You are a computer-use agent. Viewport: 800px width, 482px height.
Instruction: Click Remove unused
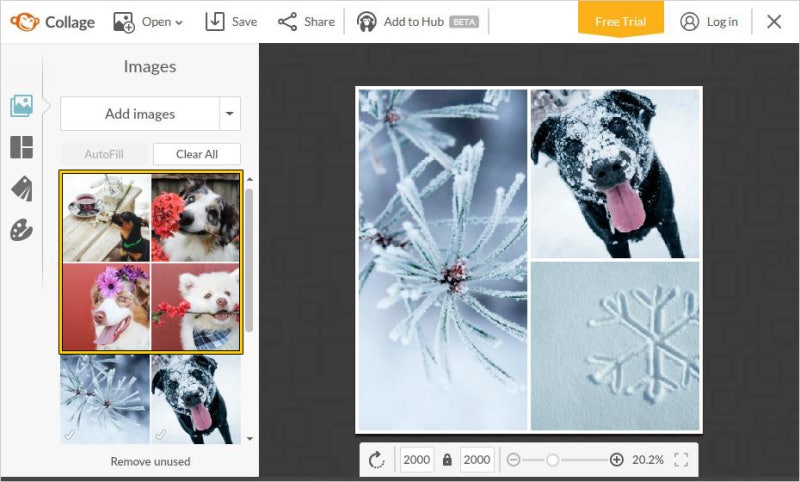[x=151, y=461]
